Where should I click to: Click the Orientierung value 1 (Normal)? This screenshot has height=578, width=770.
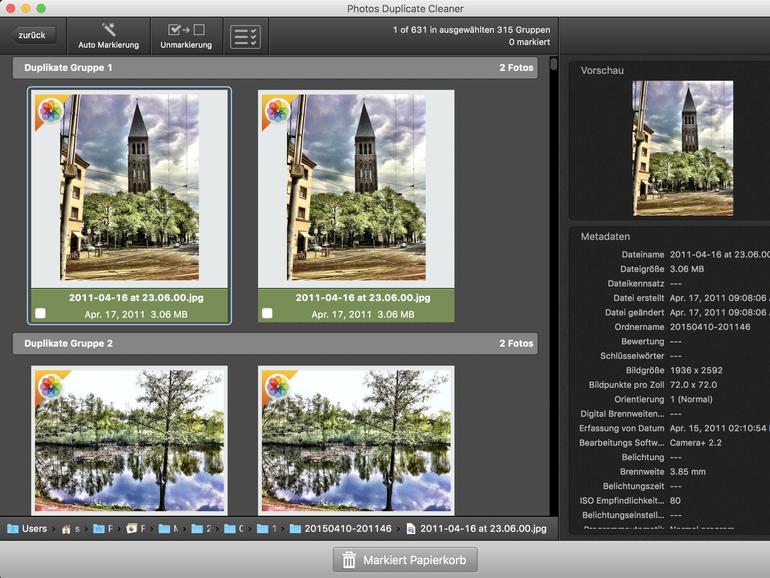coord(691,399)
